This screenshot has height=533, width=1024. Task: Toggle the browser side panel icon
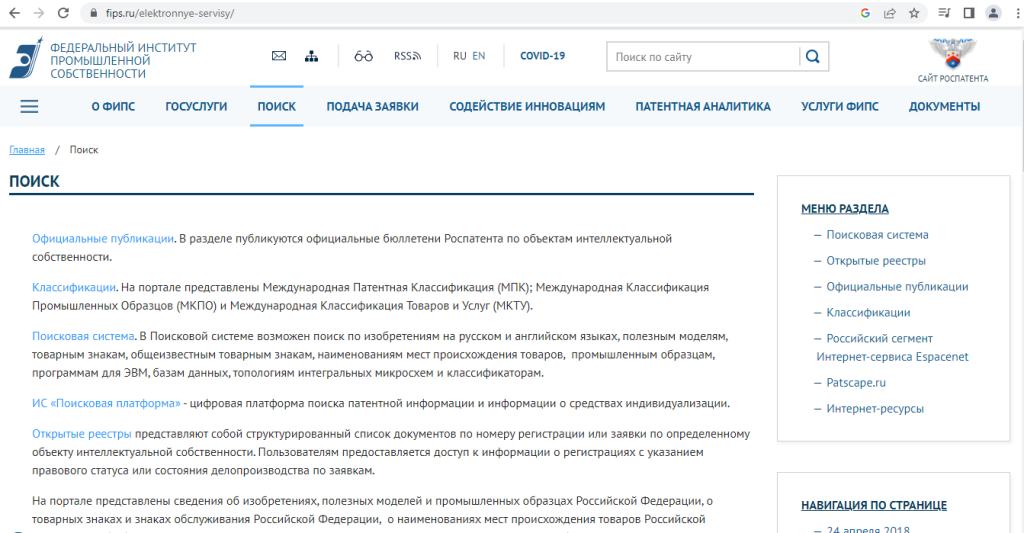click(968, 13)
